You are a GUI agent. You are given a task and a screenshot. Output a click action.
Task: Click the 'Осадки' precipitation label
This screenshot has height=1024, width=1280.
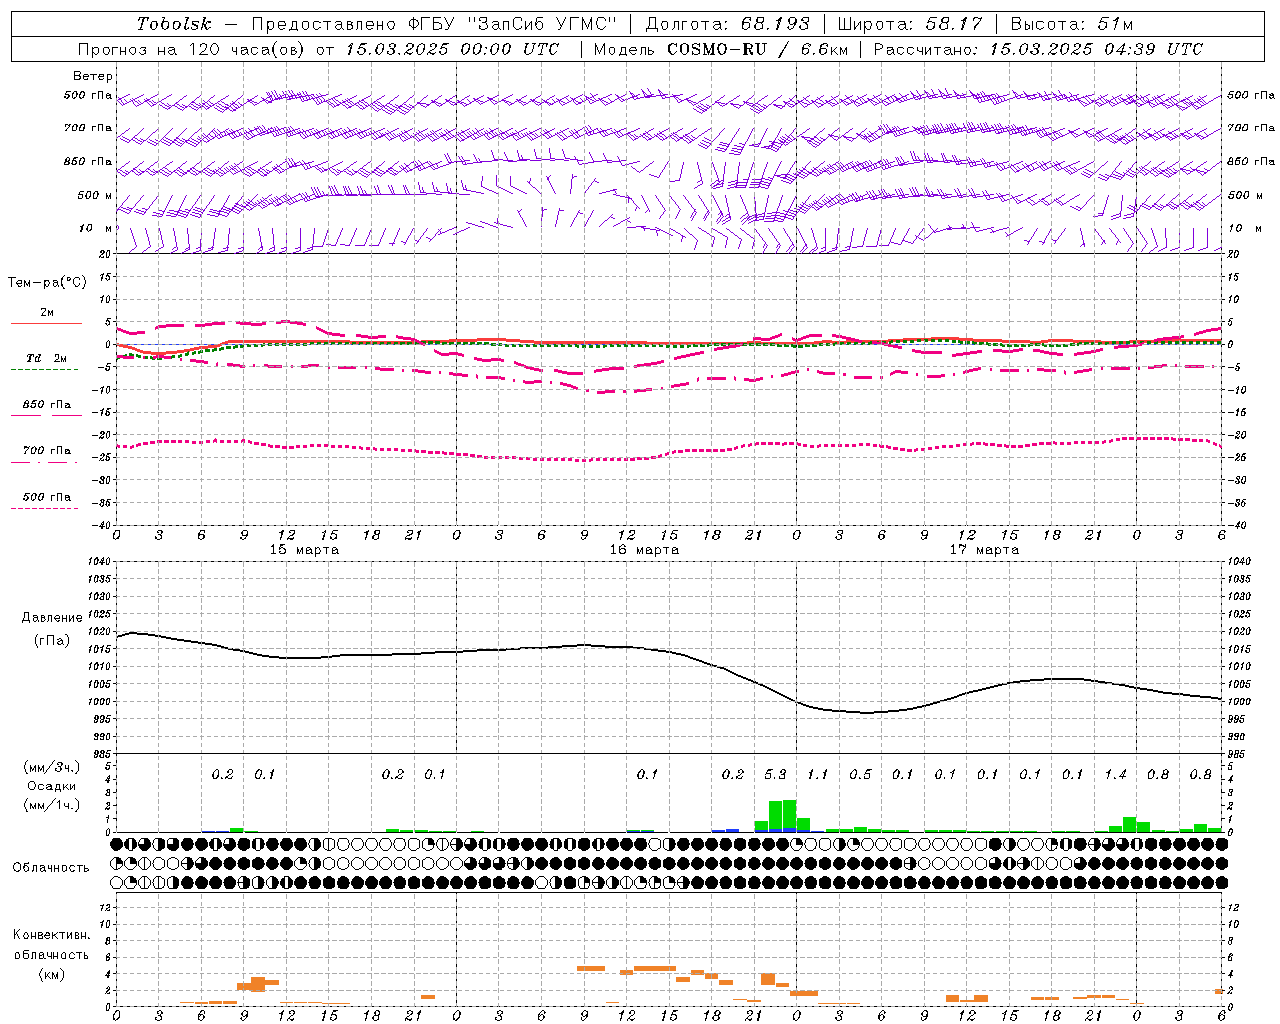[x=52, y=786]
